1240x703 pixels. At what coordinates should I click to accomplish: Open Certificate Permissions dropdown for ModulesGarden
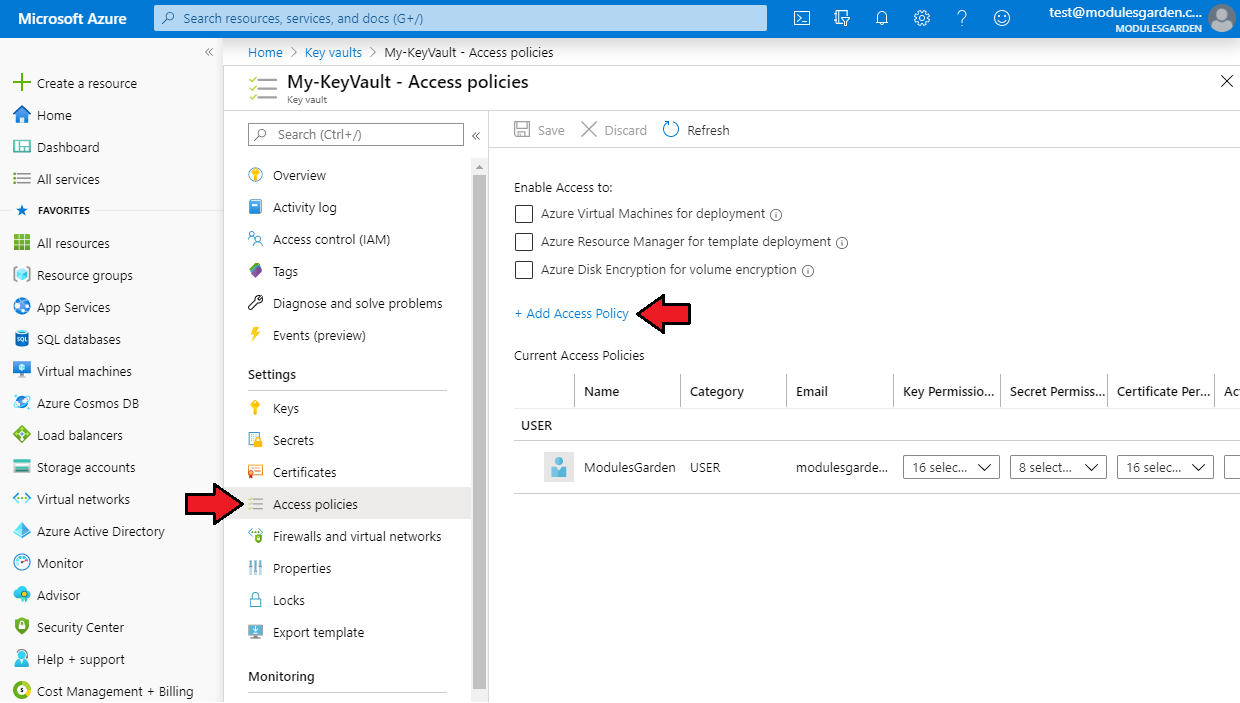tap(1165, 467)
